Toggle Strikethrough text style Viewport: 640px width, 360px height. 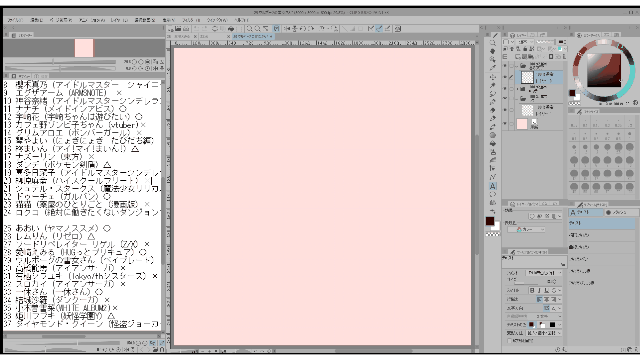[553, 291]
